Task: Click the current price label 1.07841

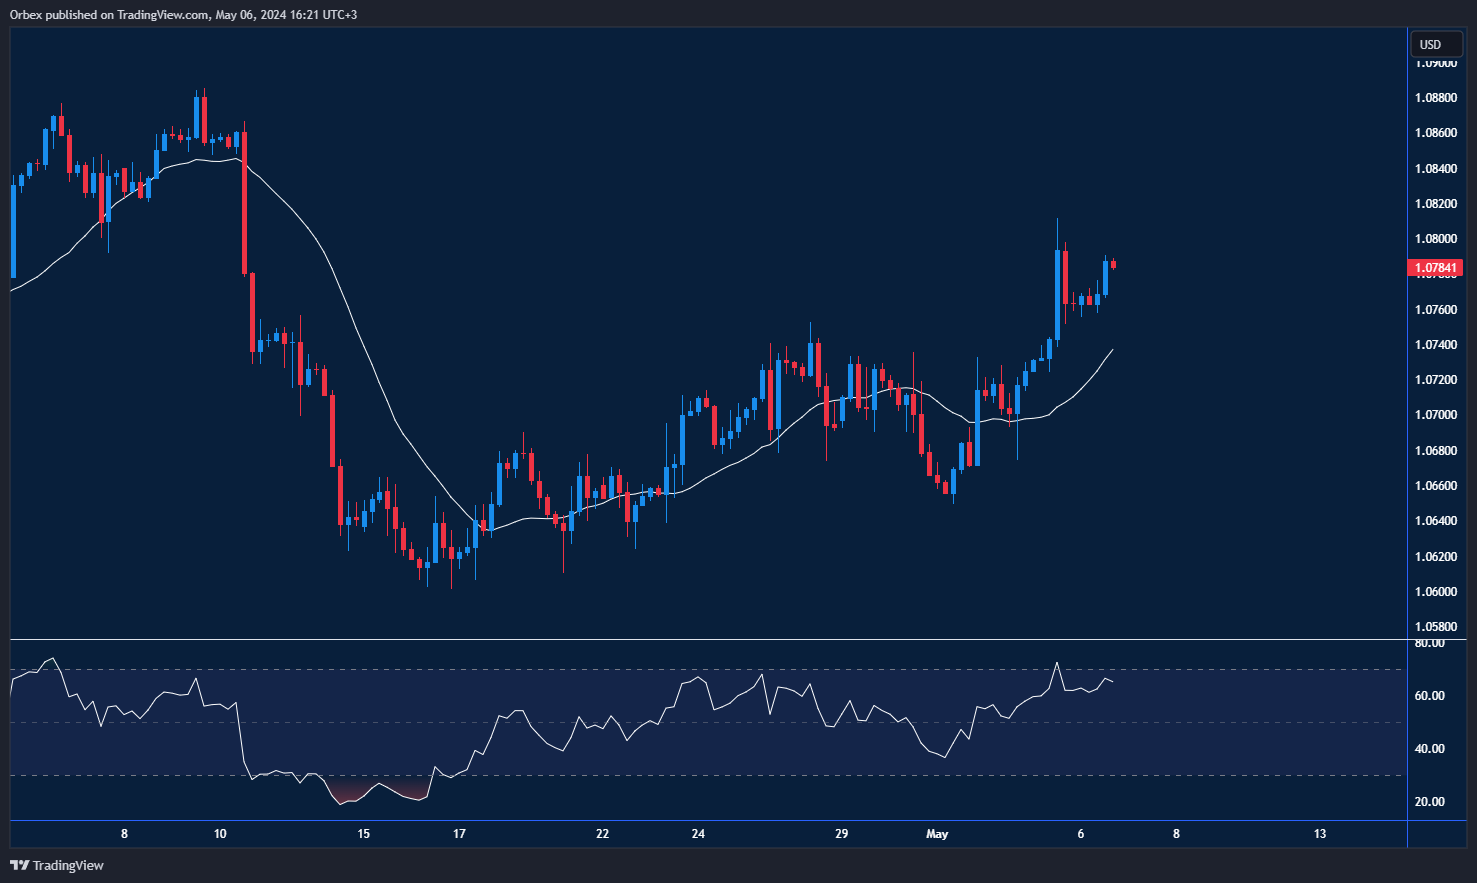Action: [x=1434, y=268]
